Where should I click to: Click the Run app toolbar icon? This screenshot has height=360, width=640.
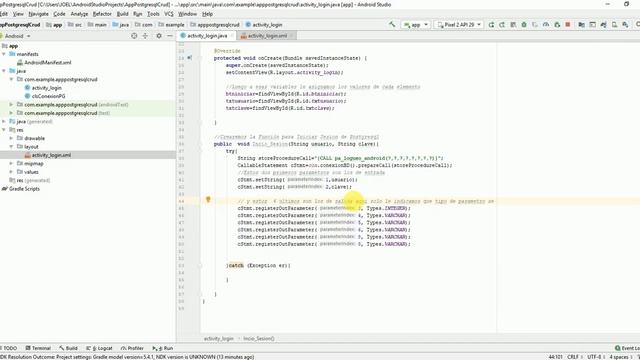(x=491, y=24)
